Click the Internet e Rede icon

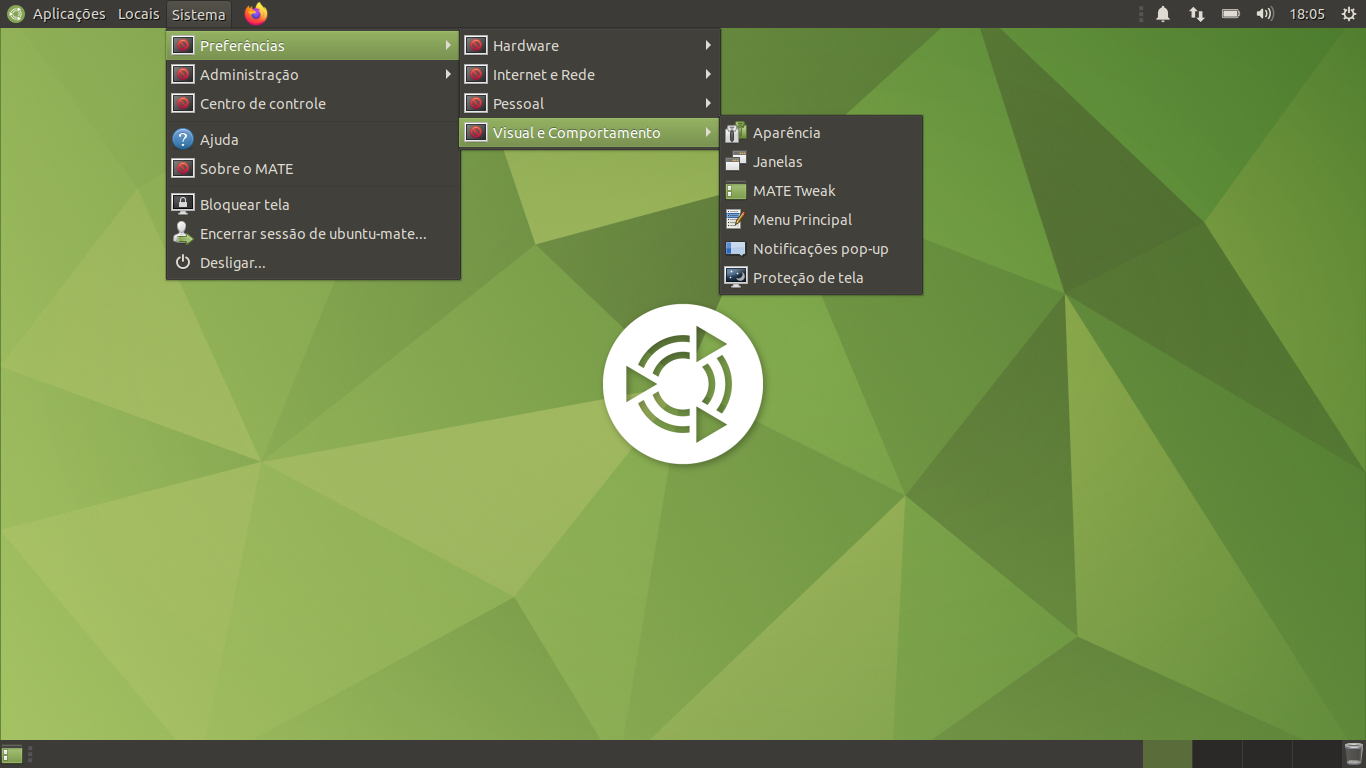tap(476, 75)
